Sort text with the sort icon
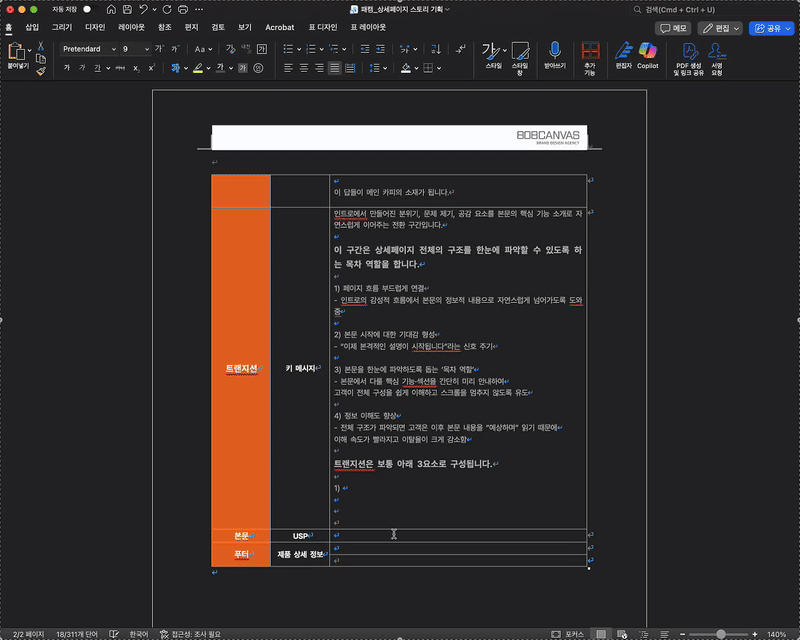This screenshot has width=800, height=640. [x=436, y=49]
